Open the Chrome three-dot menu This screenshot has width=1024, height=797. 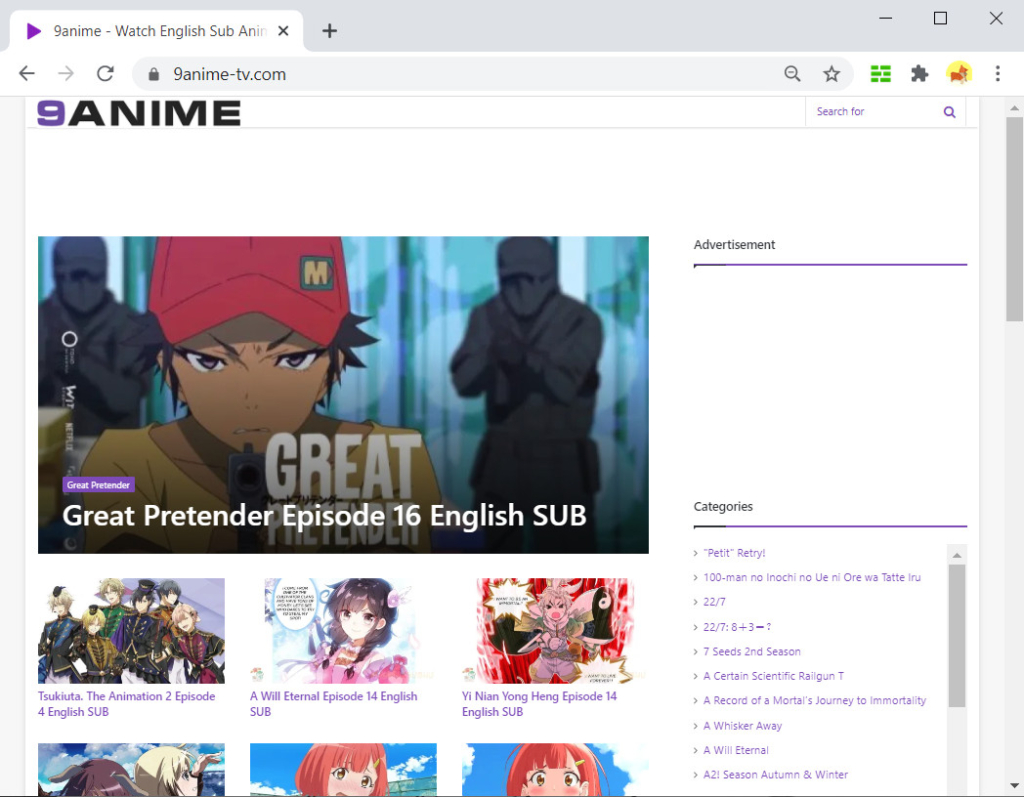pos(997,73)
